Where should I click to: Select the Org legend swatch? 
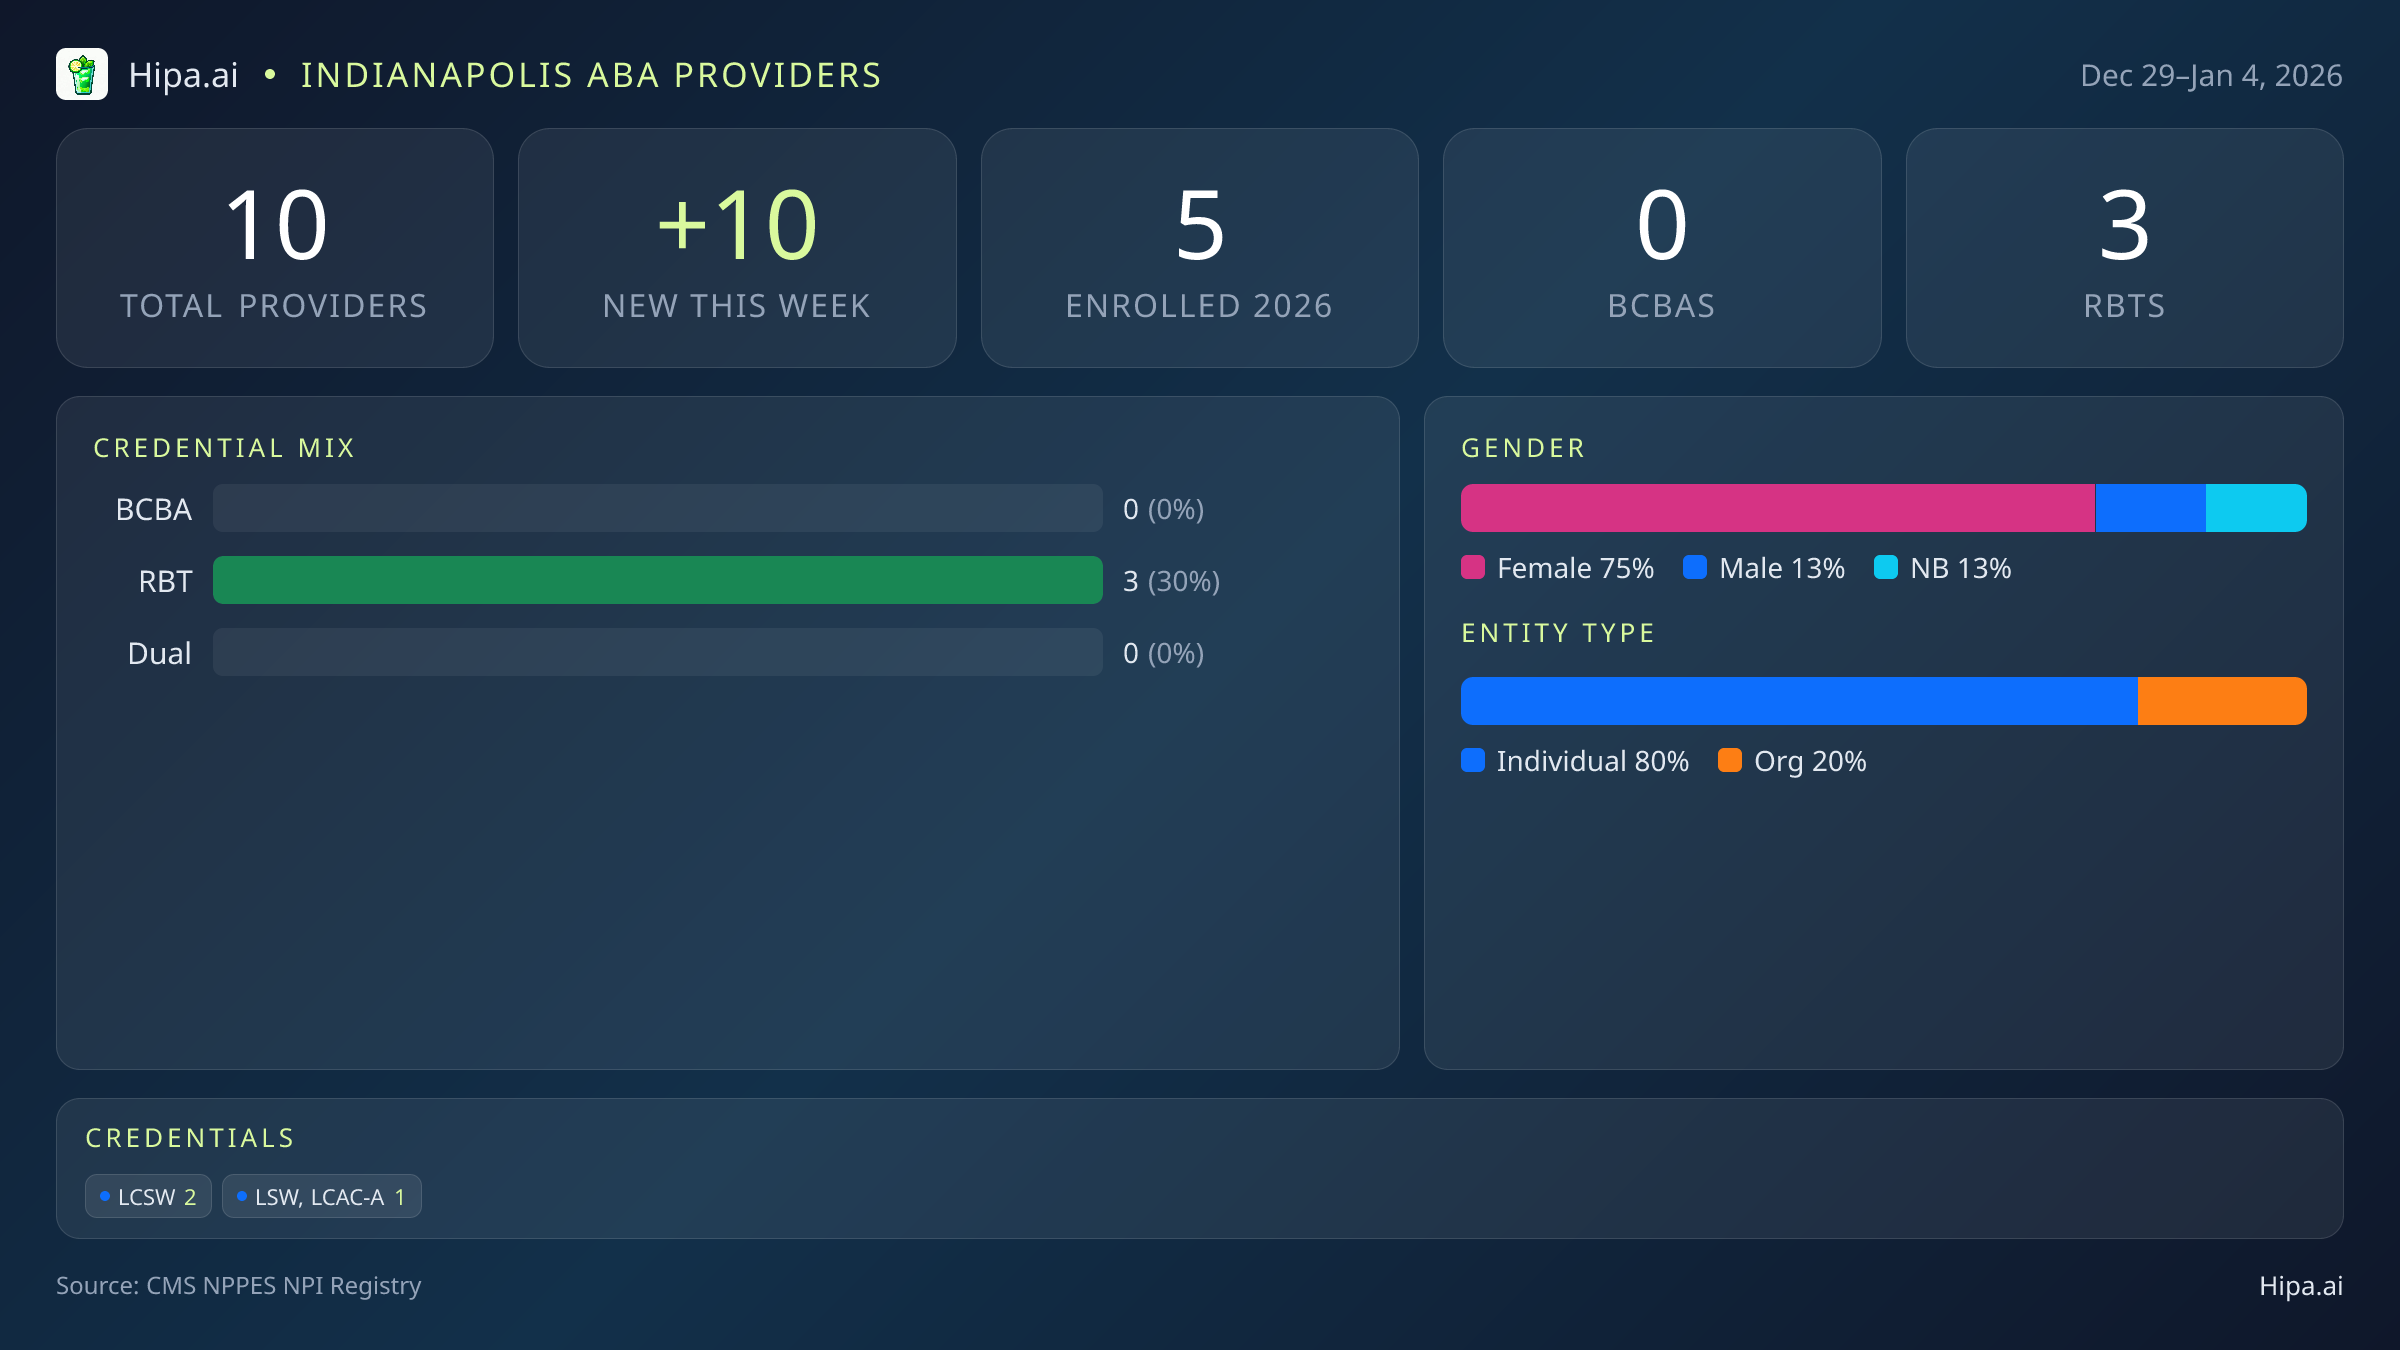(x=1731, y=761)
